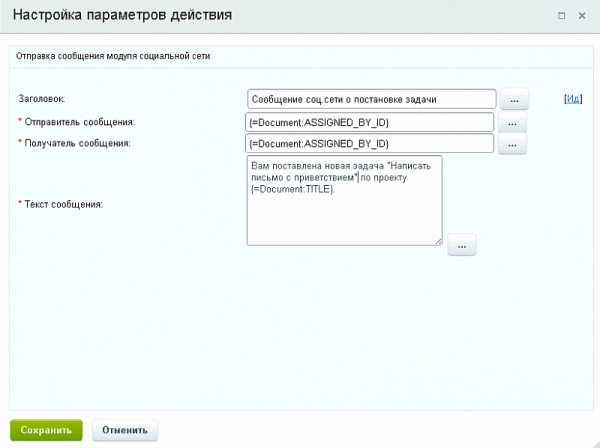Select the Получатель сообщения input field
Image resolution: width=600 pixels, height=448 pixels.
(x=371, y=144)
